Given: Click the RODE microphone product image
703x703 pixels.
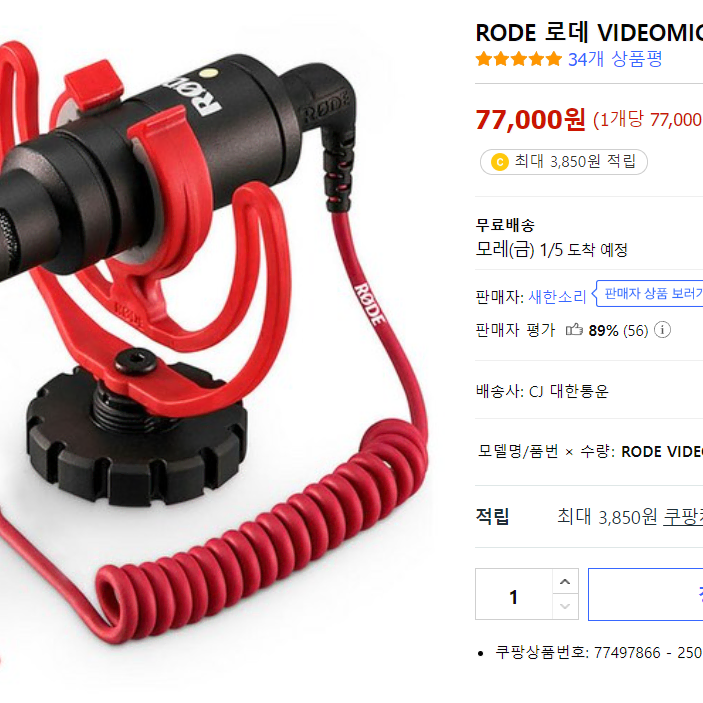Looking at the screenshot, I should [214, 341].
